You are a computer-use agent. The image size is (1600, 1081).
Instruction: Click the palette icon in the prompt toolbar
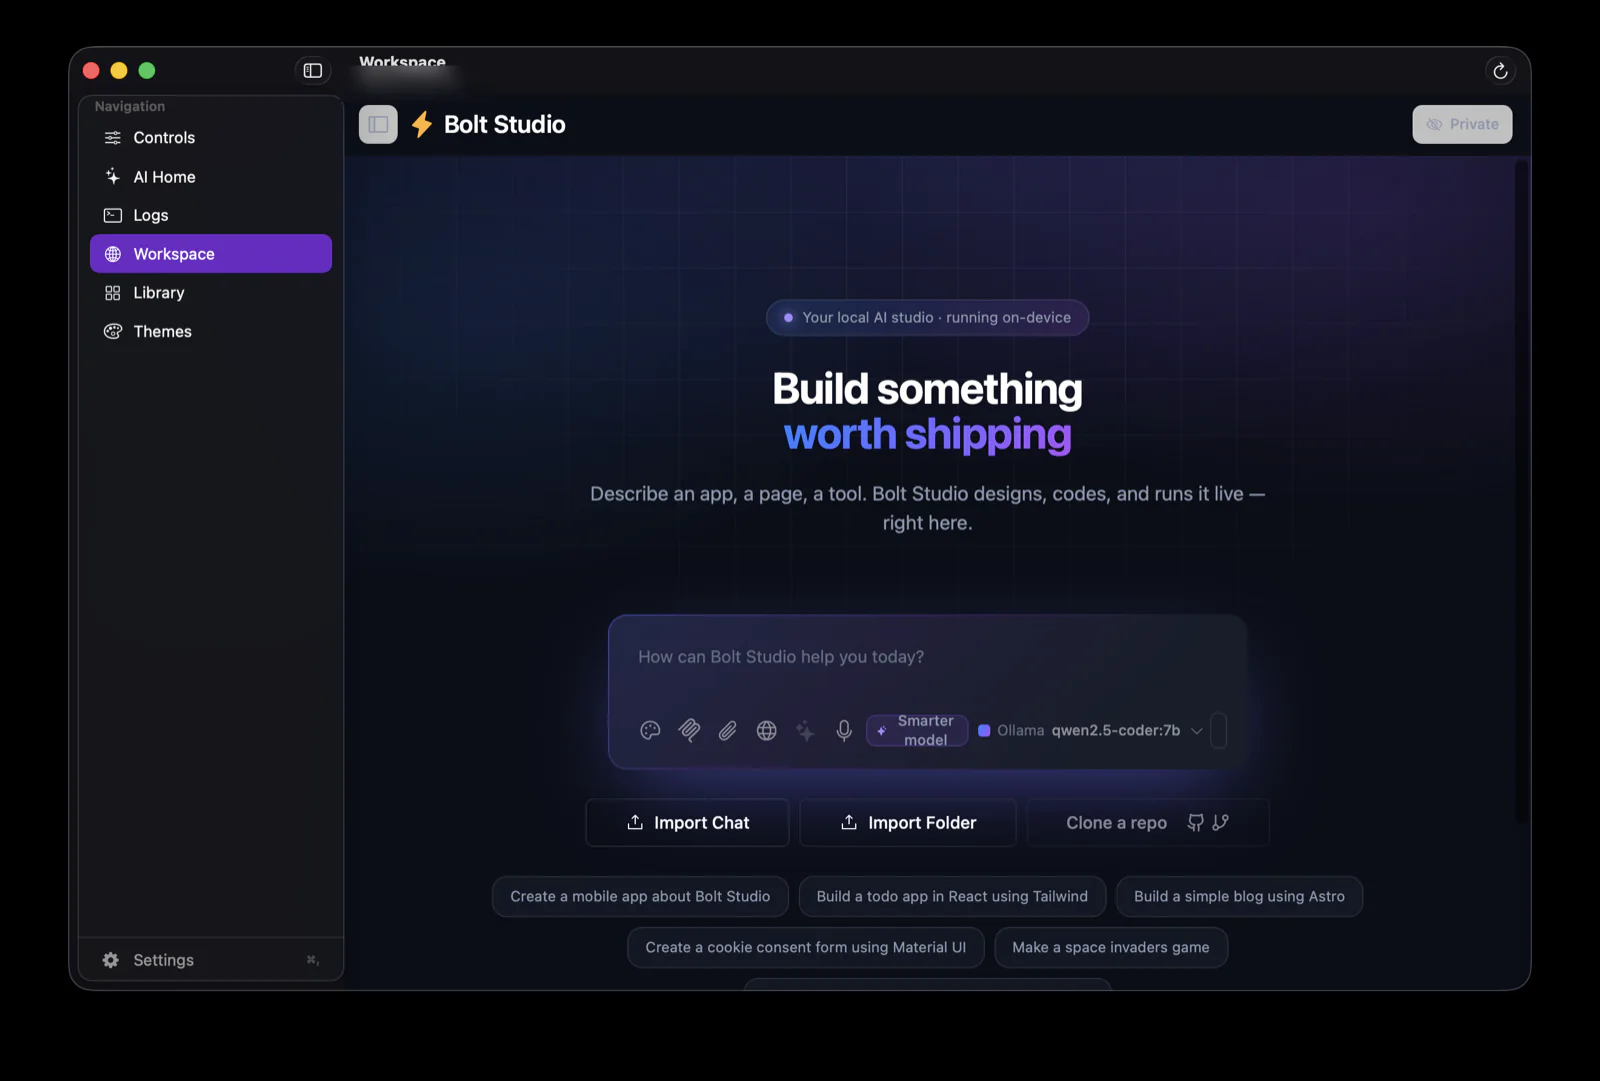(x=650, y=731)
